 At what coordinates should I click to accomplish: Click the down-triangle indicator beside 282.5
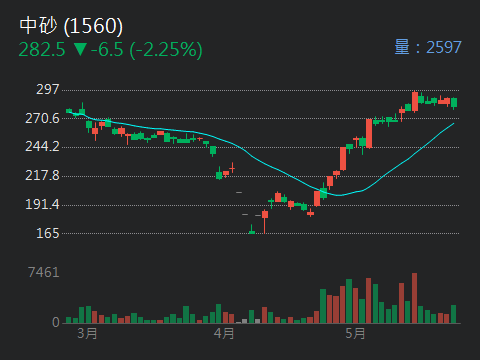coord(80,49)
